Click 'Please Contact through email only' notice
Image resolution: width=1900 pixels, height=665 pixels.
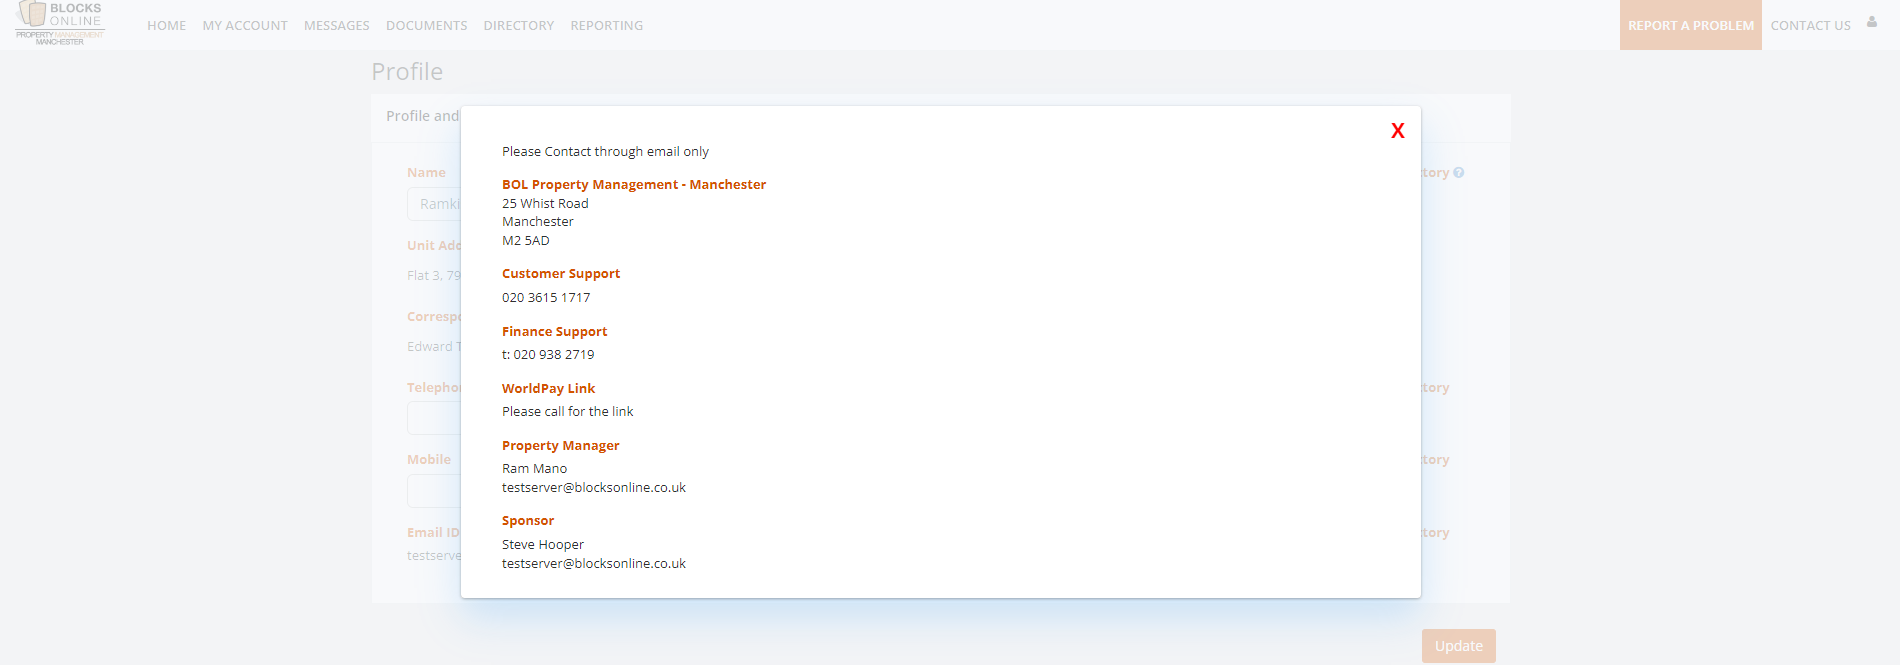605,152
